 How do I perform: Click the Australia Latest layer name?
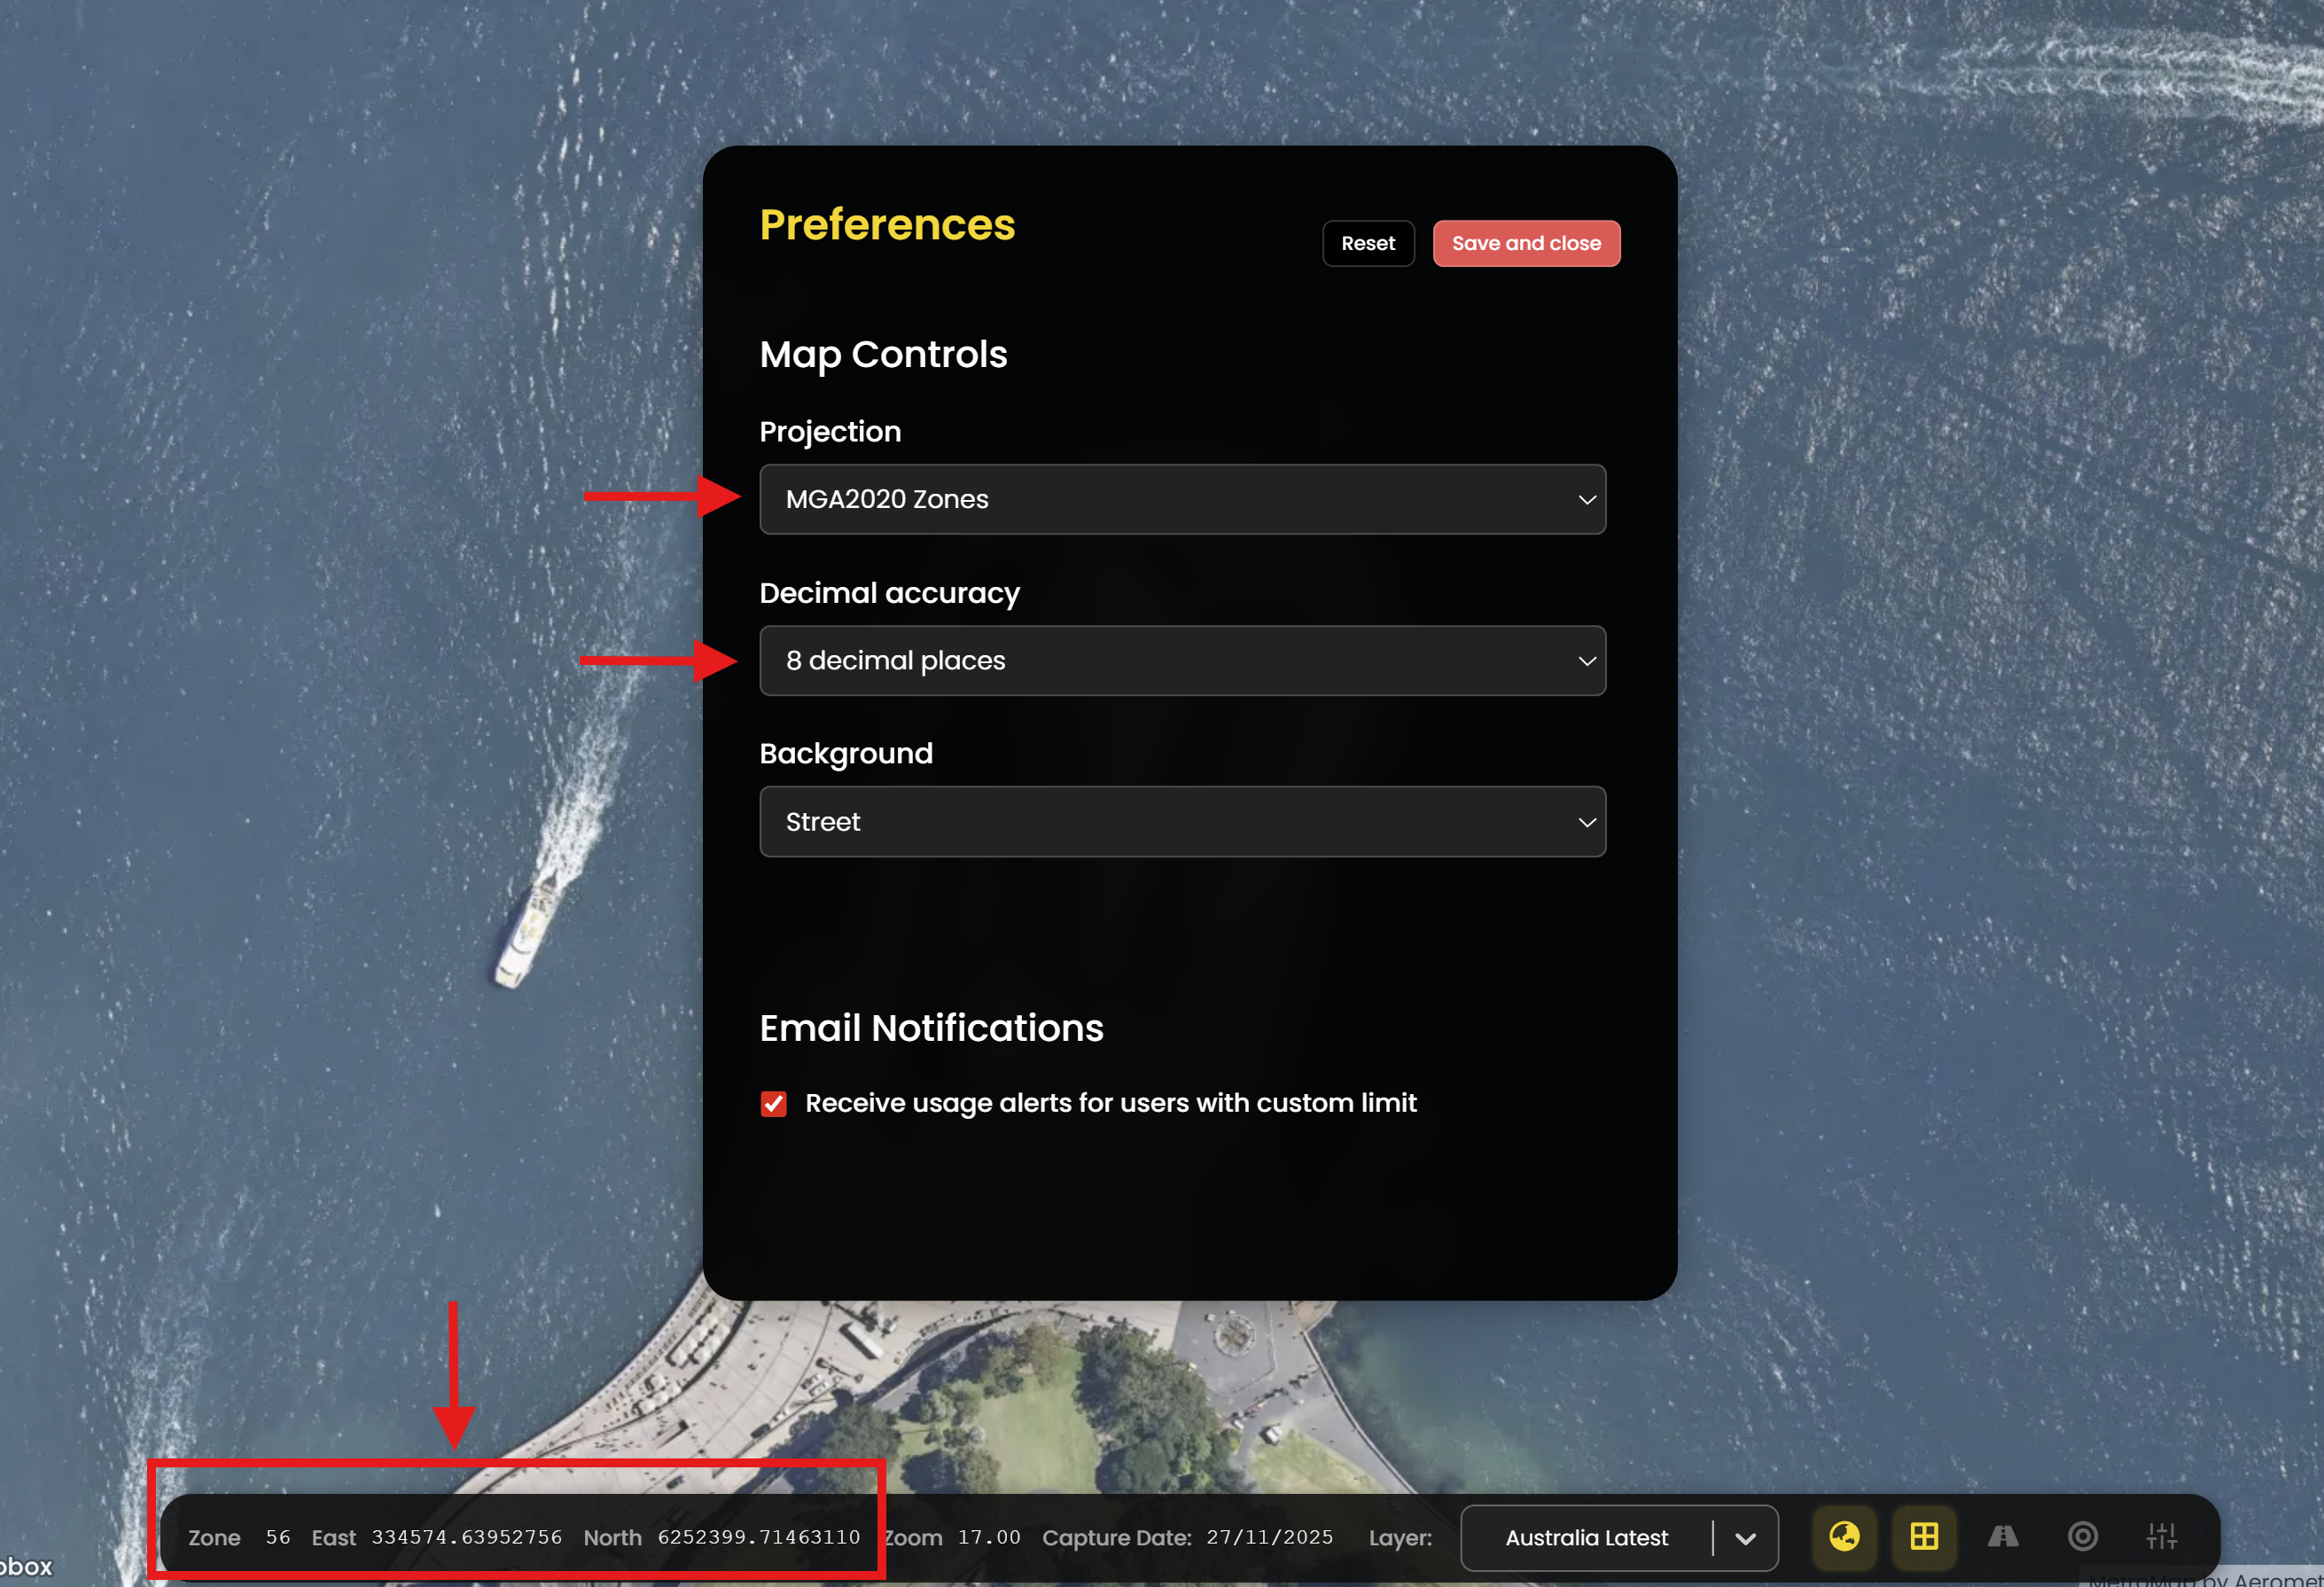(x=1586, y=1538)
